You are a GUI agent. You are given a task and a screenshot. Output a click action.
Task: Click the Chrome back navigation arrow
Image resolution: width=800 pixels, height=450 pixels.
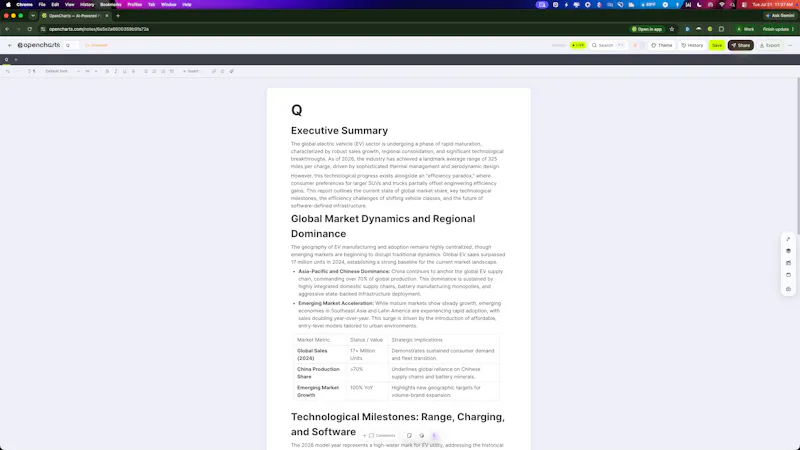pos(7,29)
